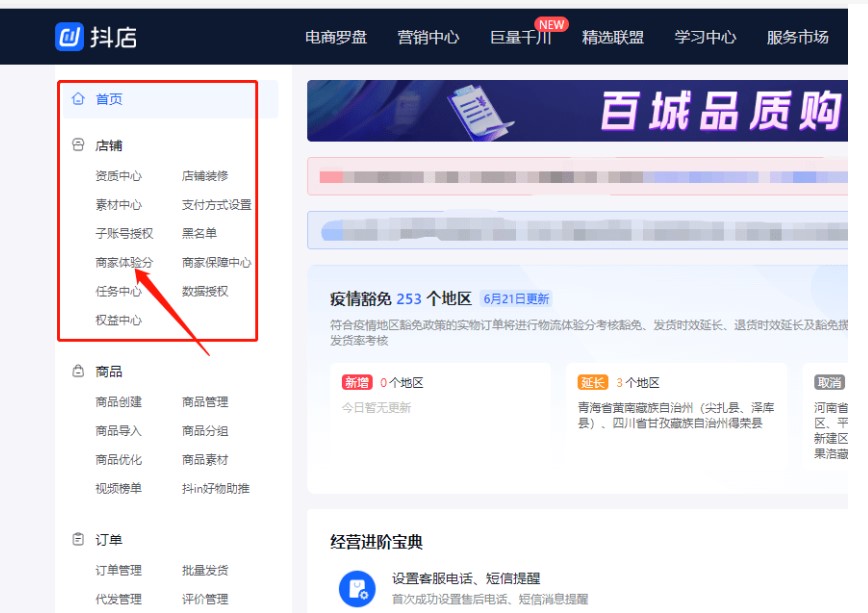Open 商品优化 in the sidebar
The width and height of the screenshot is (868, 613).
(x=118, y=459)
